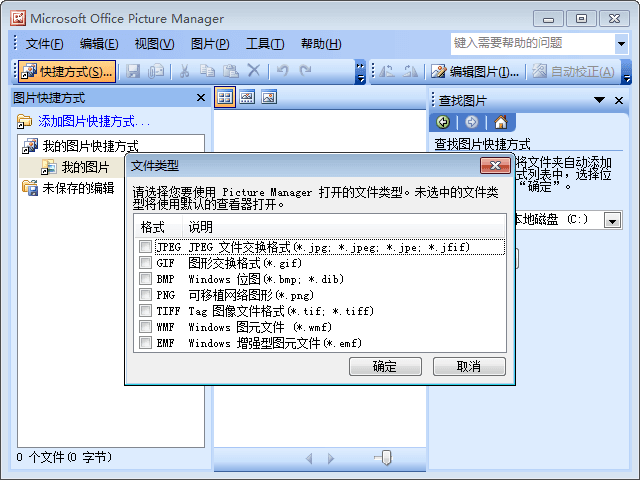Select 我的图片 folder in tree
The image size is (640, 480).
[x=85, y=167]
